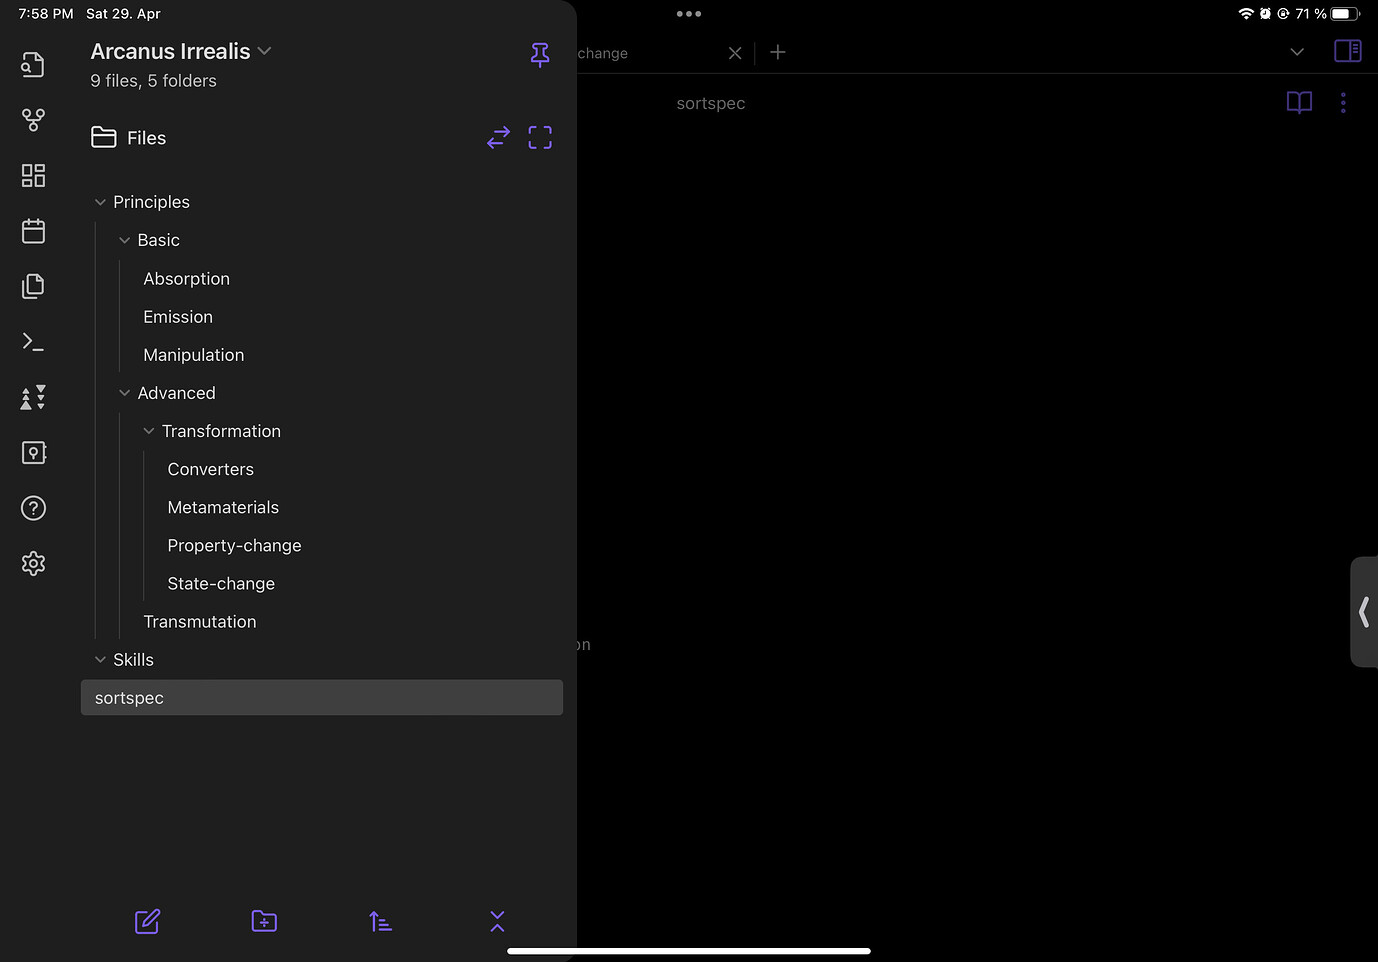Open Obsidian settings from the sidebar
This screenshot has width=1378, height=962.
pos(33,563)
